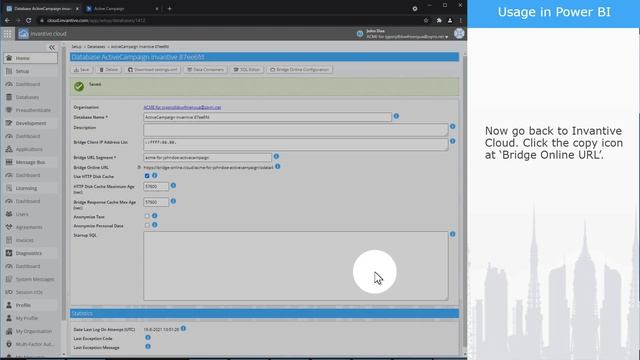Open info icon for Last Exception Code
Image resolution: width=640 pixels, height=360 pixels.
click(x=148, y=338)
